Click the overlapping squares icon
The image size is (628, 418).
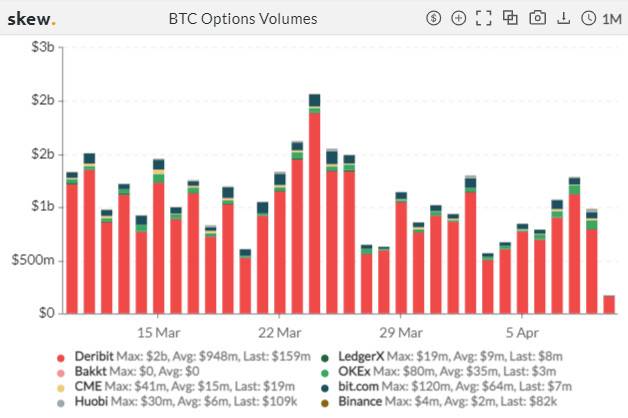tap(511, 18)
